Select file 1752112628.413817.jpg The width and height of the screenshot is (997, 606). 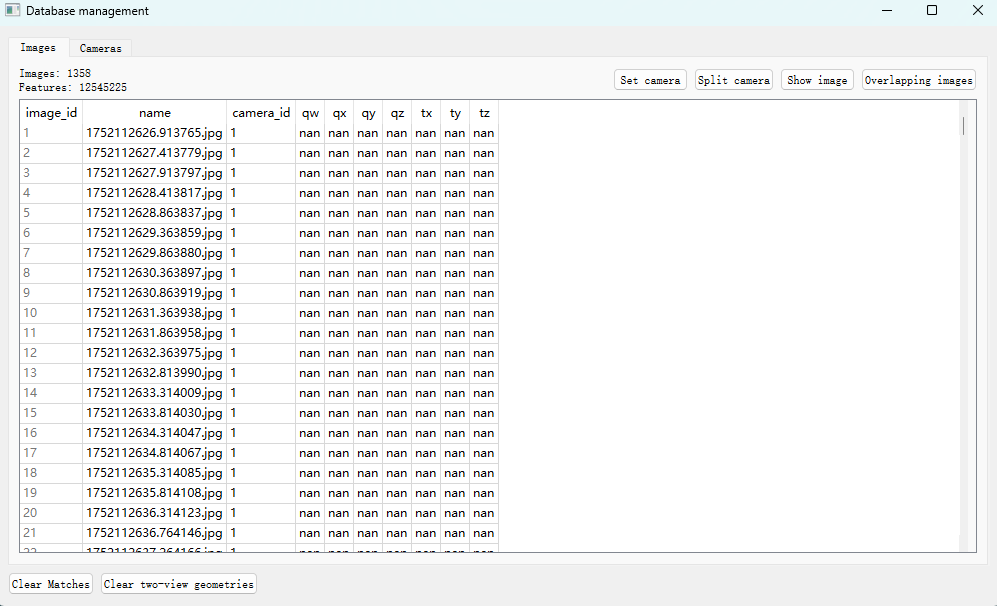tap(155, 193)
